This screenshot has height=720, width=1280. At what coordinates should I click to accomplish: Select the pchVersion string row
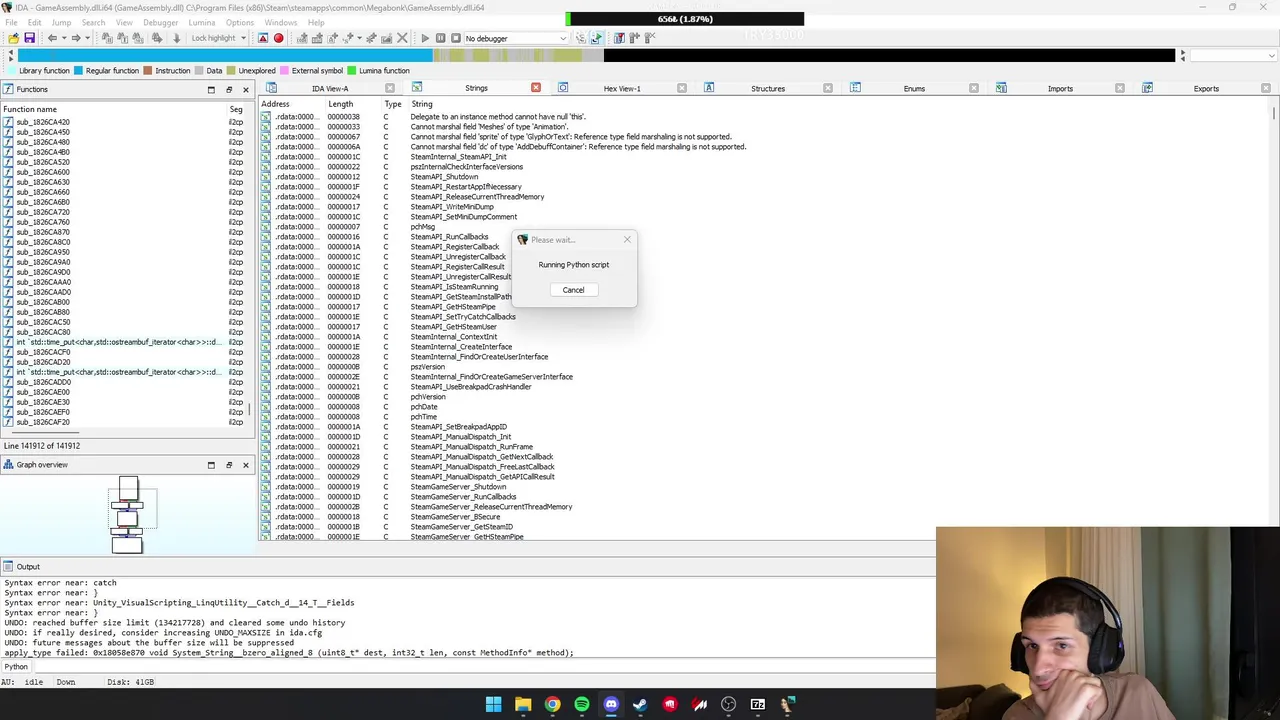428,397
